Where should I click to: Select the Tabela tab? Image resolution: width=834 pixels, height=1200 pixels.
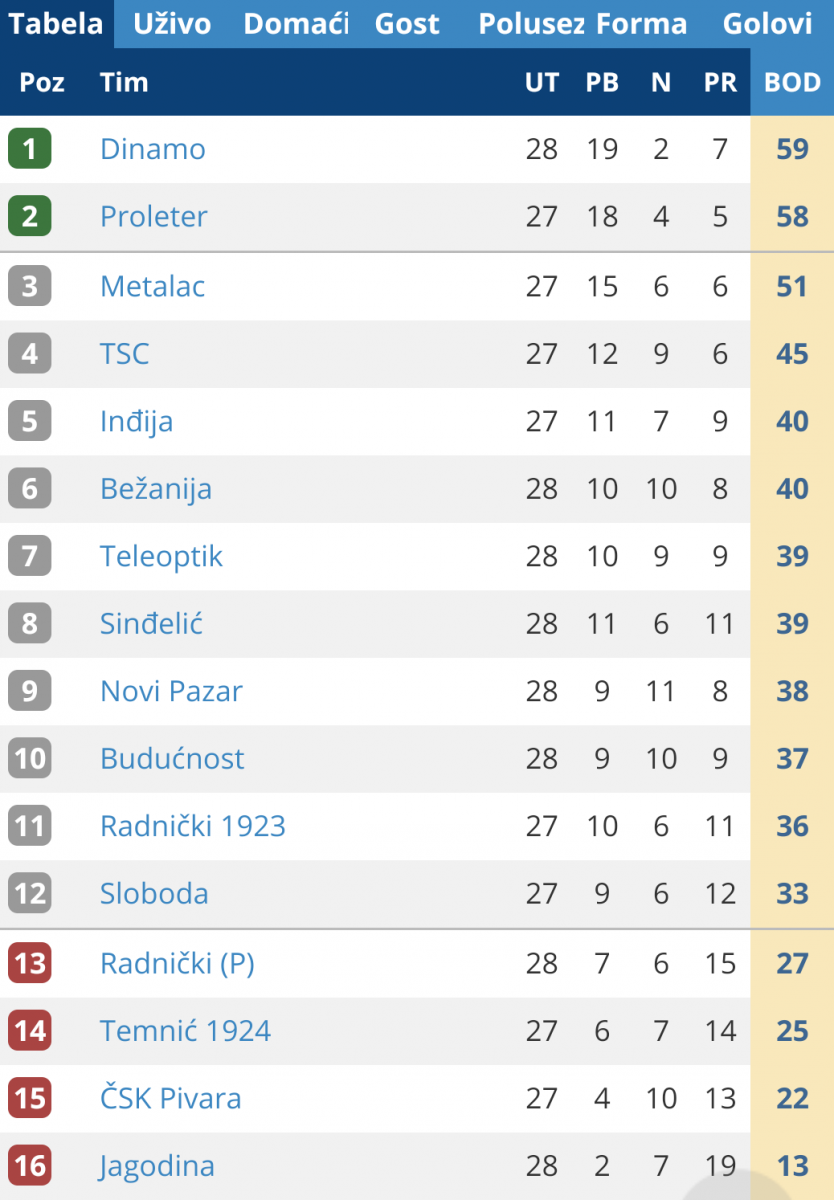(56, 24)
